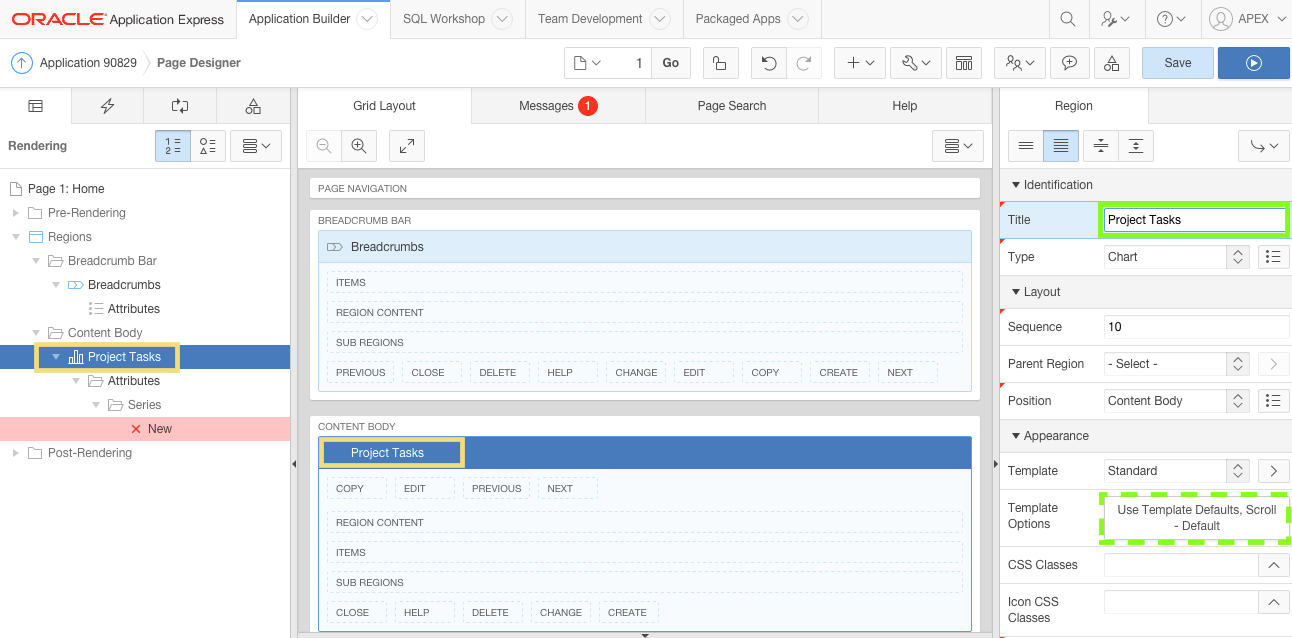The height and width of the screenshot is (638, 1292).
Task: Click the Undo arrow icon
Action: pyautogui.click(x=768, y=63)
